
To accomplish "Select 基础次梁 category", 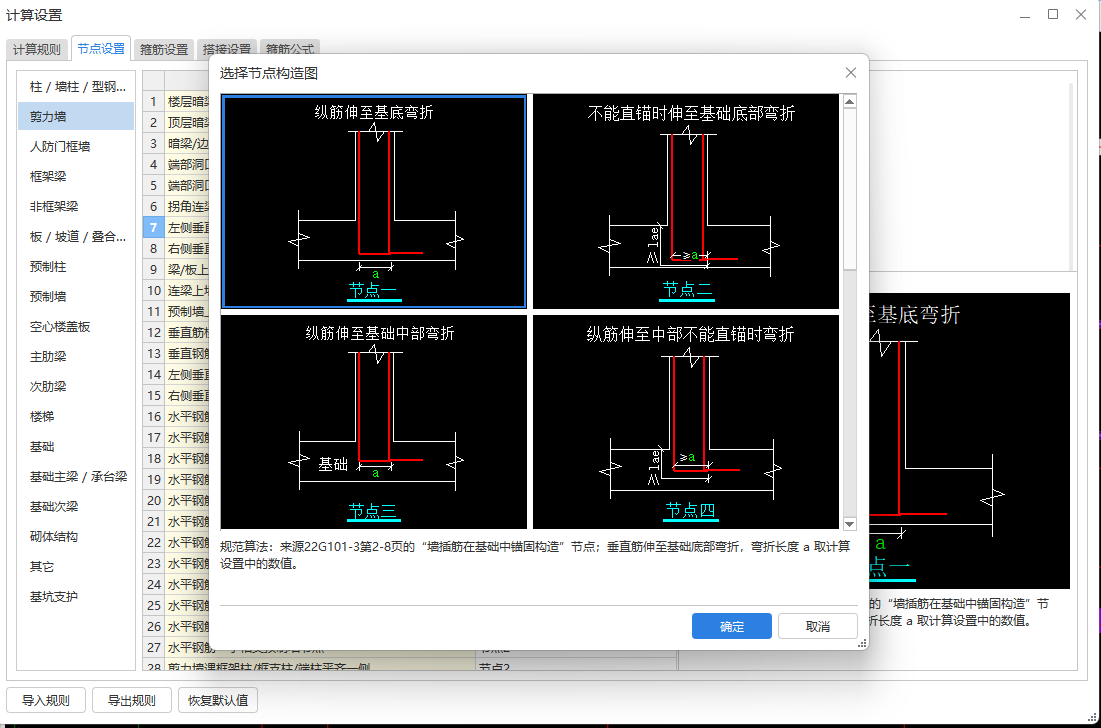I will coord(76,507).
